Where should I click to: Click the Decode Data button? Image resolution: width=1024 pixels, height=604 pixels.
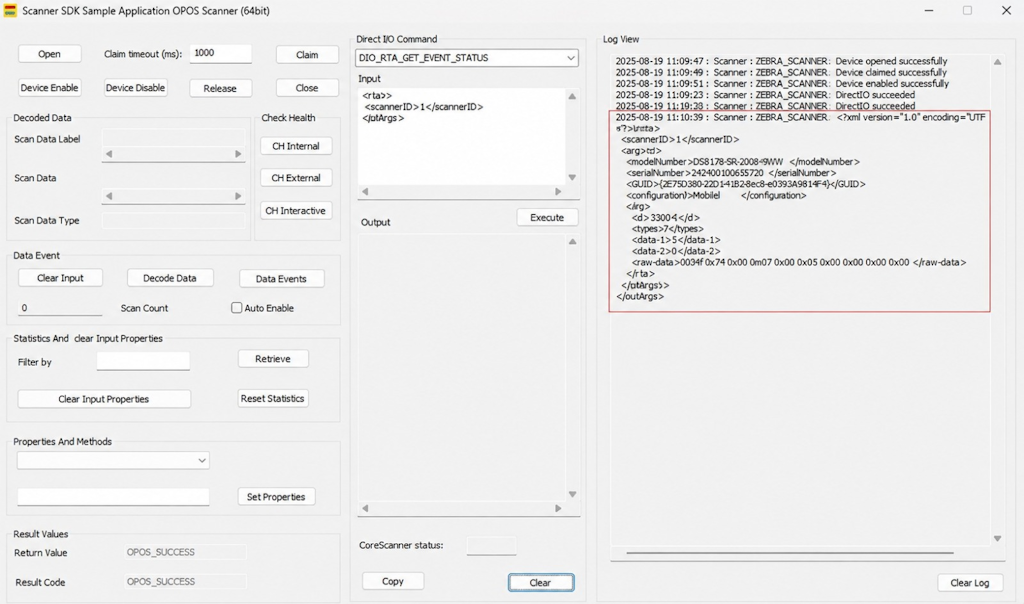click(170, 278)
